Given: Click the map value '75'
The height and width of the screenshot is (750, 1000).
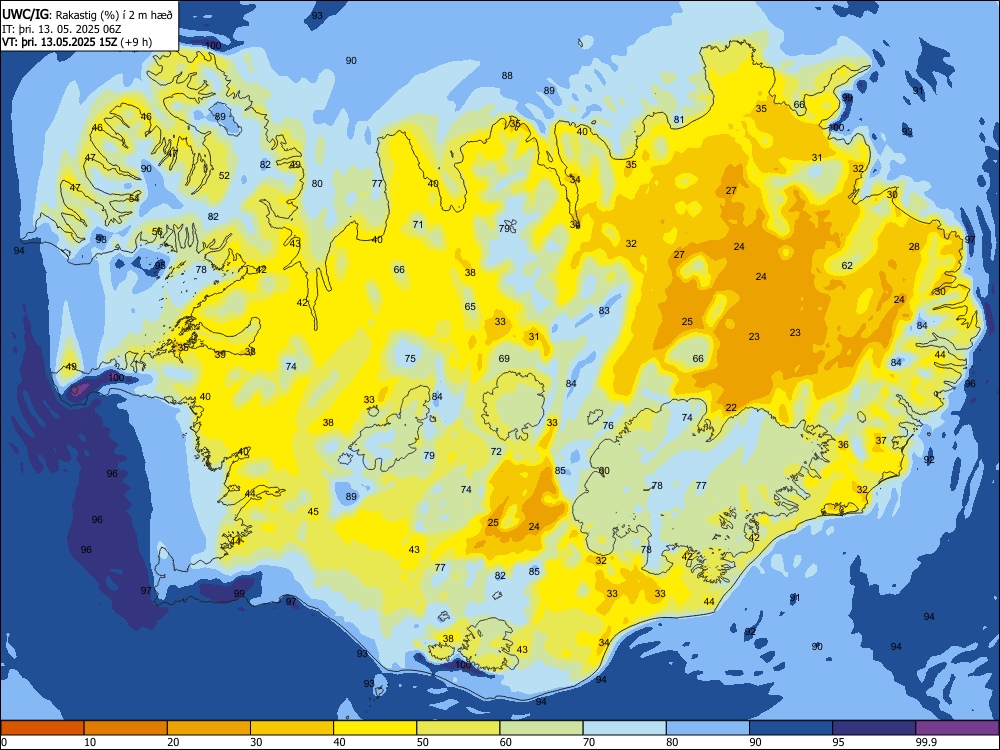Looking at the screenshot, I should [x=410, y=358].
